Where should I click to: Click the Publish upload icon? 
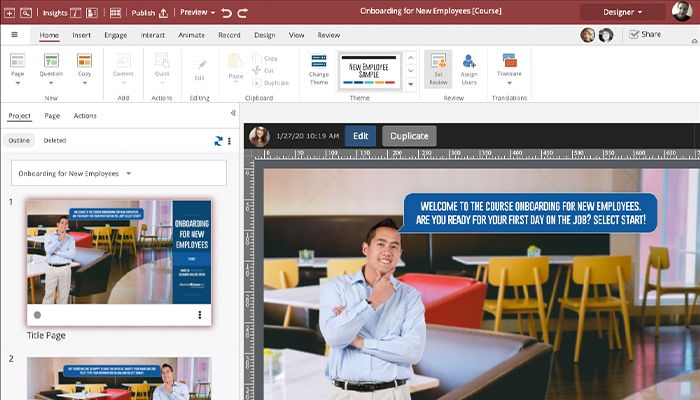[164, 13]
